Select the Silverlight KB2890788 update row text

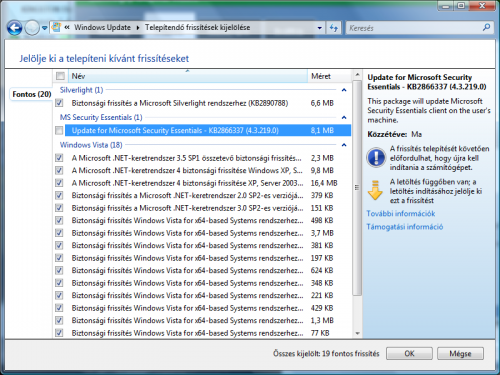[180, 103]
